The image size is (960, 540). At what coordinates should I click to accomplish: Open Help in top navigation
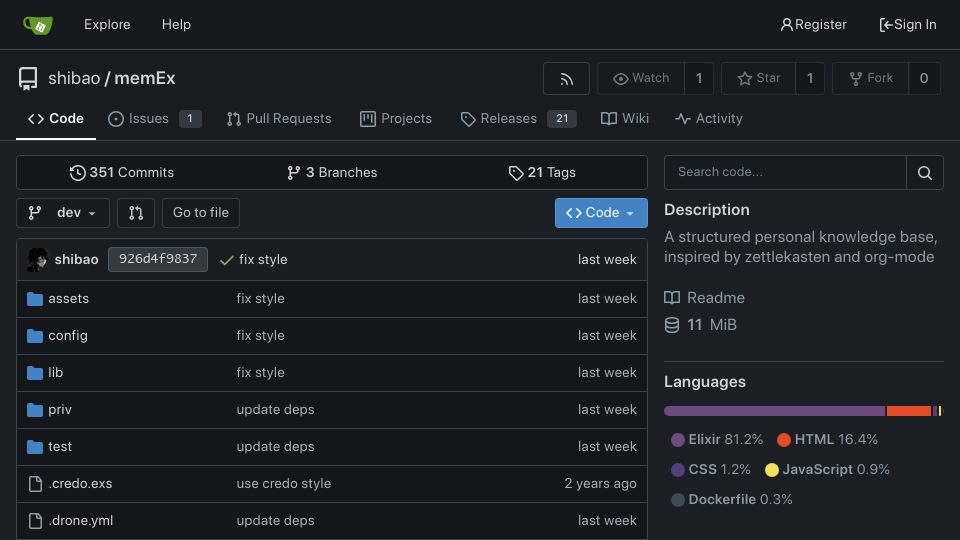pyautogui.click(x=176, y=24)
